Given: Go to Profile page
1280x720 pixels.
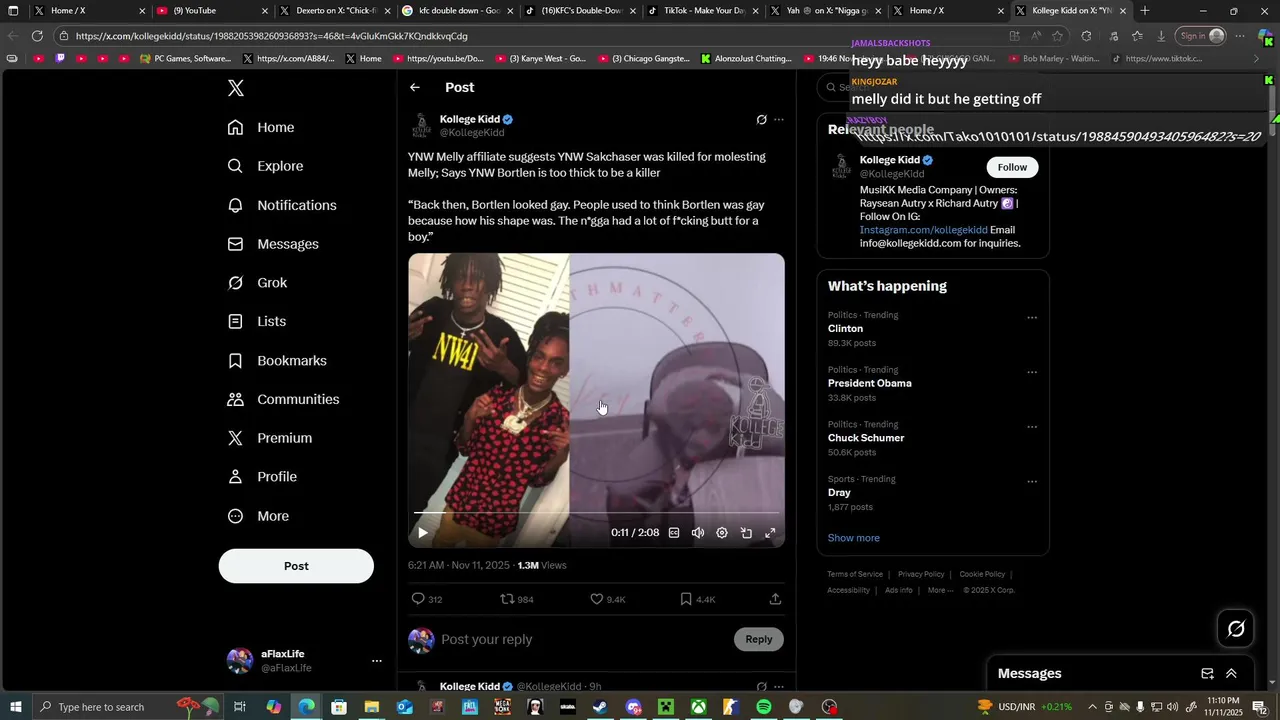Looking at the screenshot, I should [x=262, y=477].
